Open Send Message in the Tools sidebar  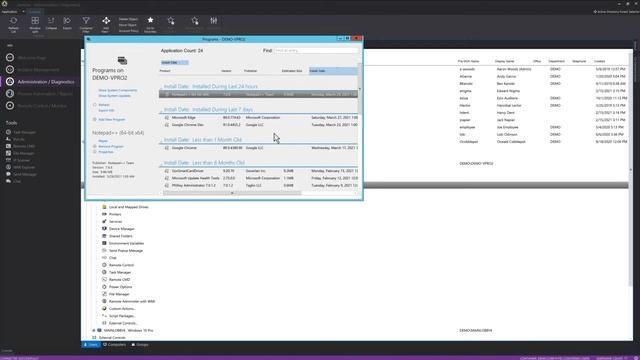click(x=21, y=174)
